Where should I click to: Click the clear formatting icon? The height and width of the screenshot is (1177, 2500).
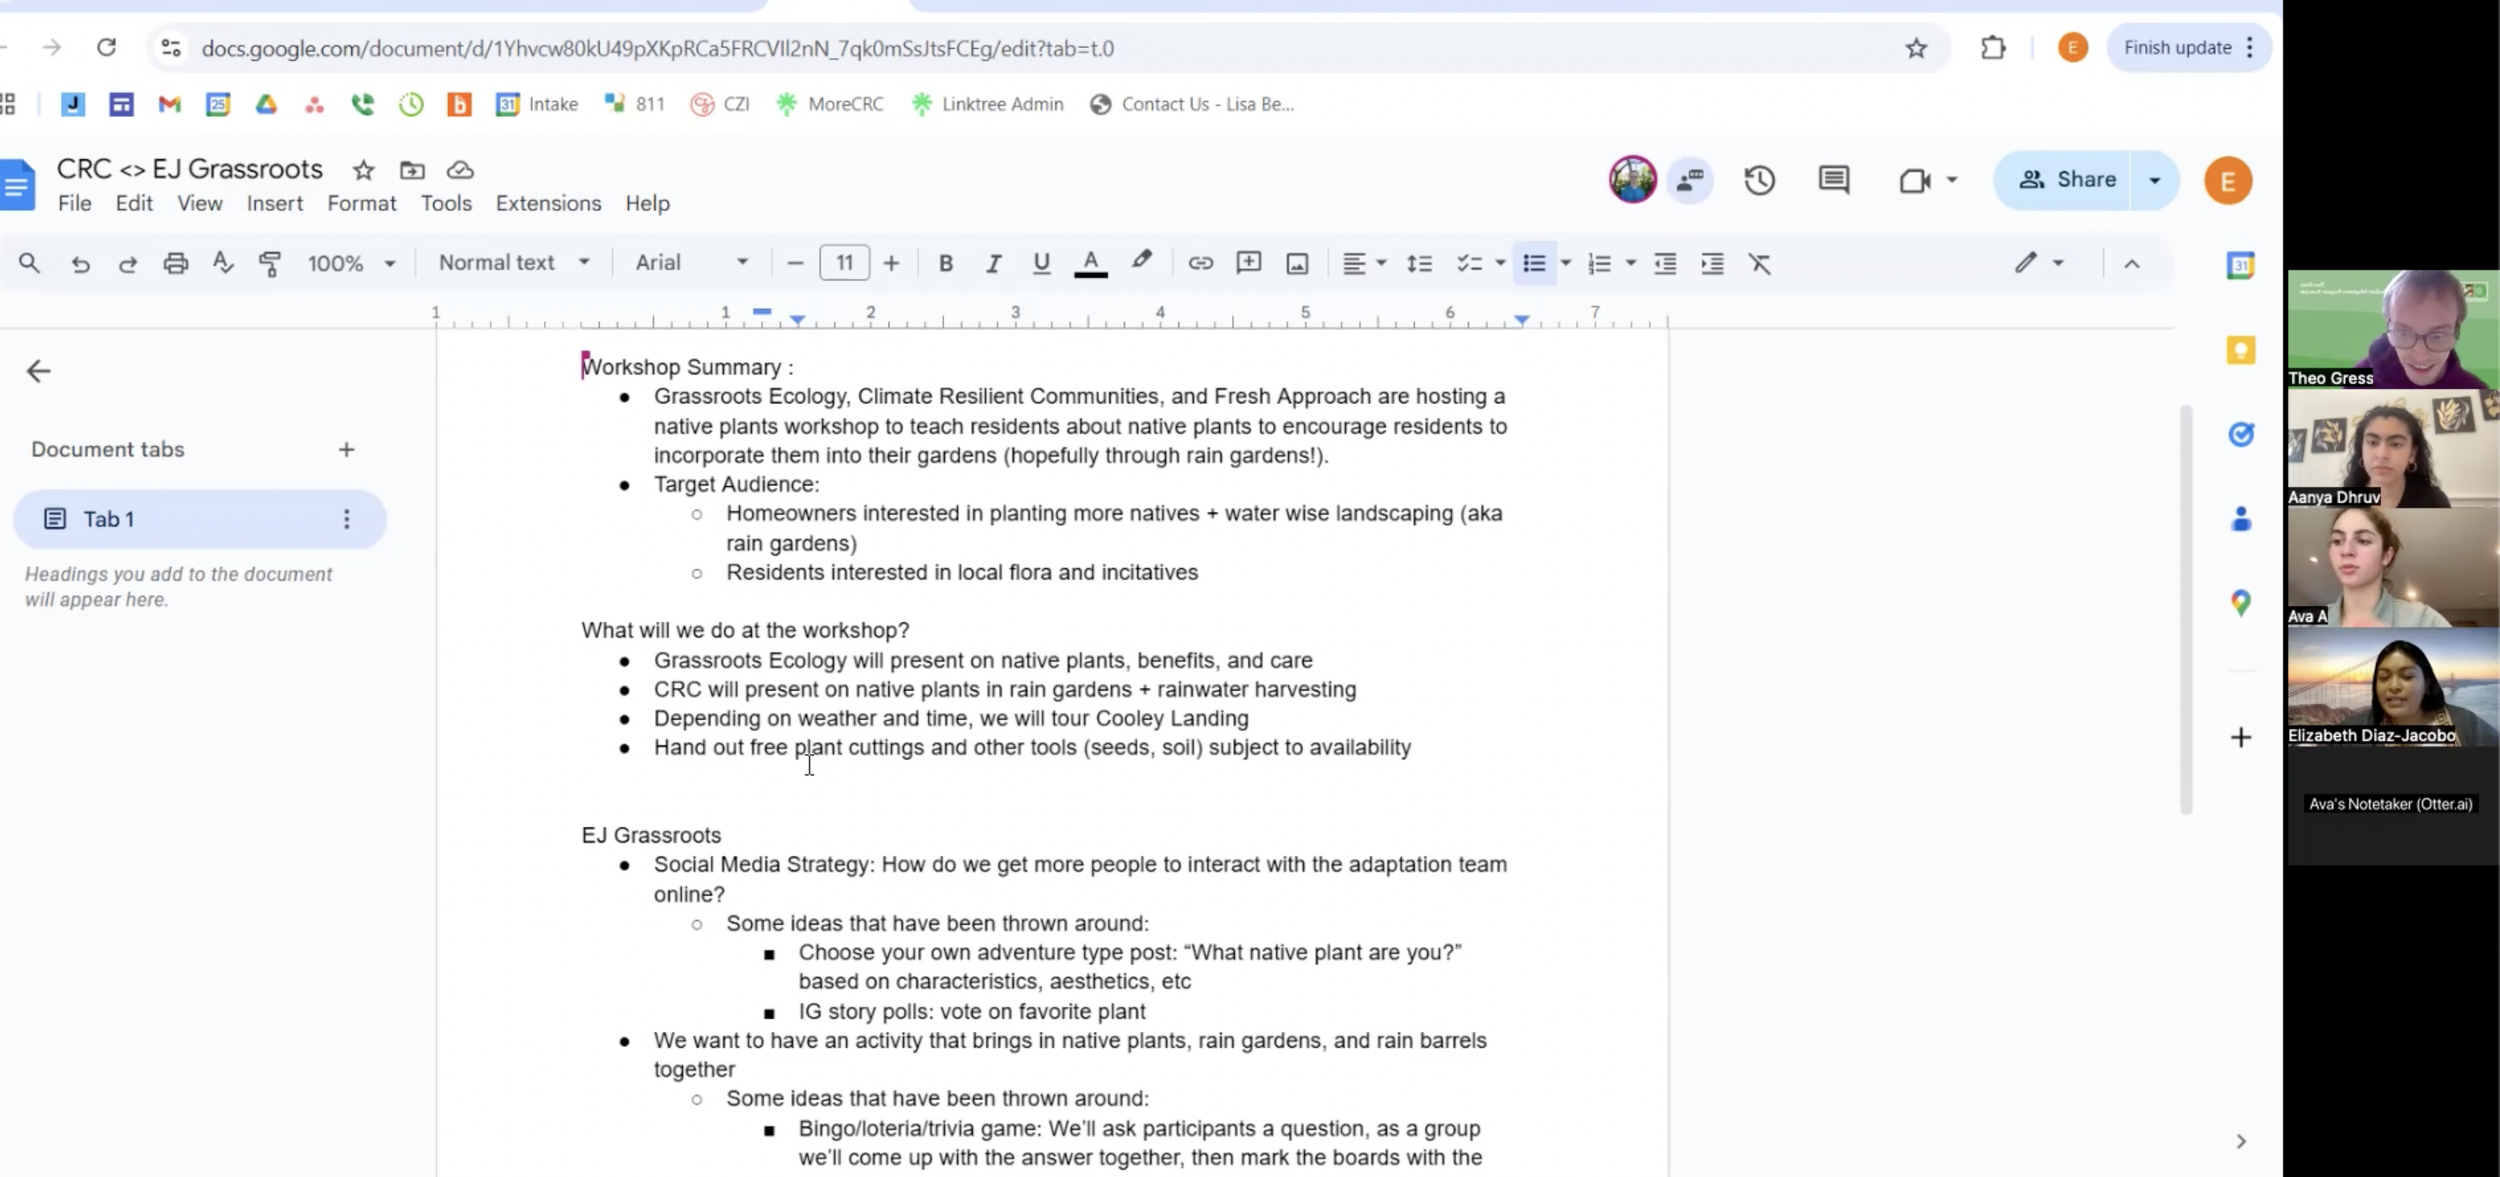pyautogui.click(x=1759, y=264)
